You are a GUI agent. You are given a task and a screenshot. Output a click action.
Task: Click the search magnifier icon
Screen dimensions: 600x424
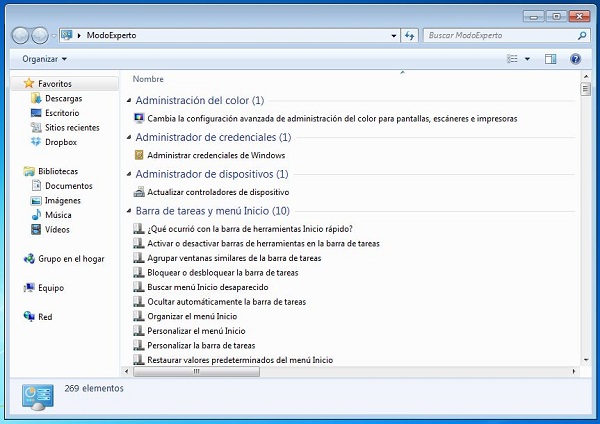pos(582,35)
